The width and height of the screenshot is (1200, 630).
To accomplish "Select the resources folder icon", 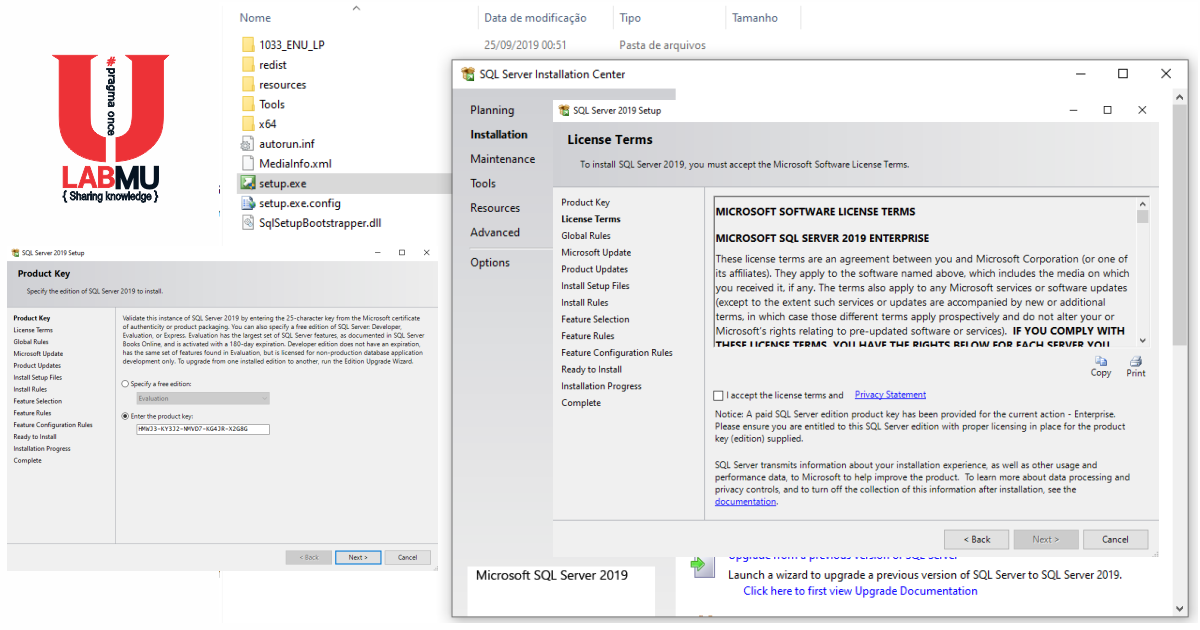I will pos(249,85).
